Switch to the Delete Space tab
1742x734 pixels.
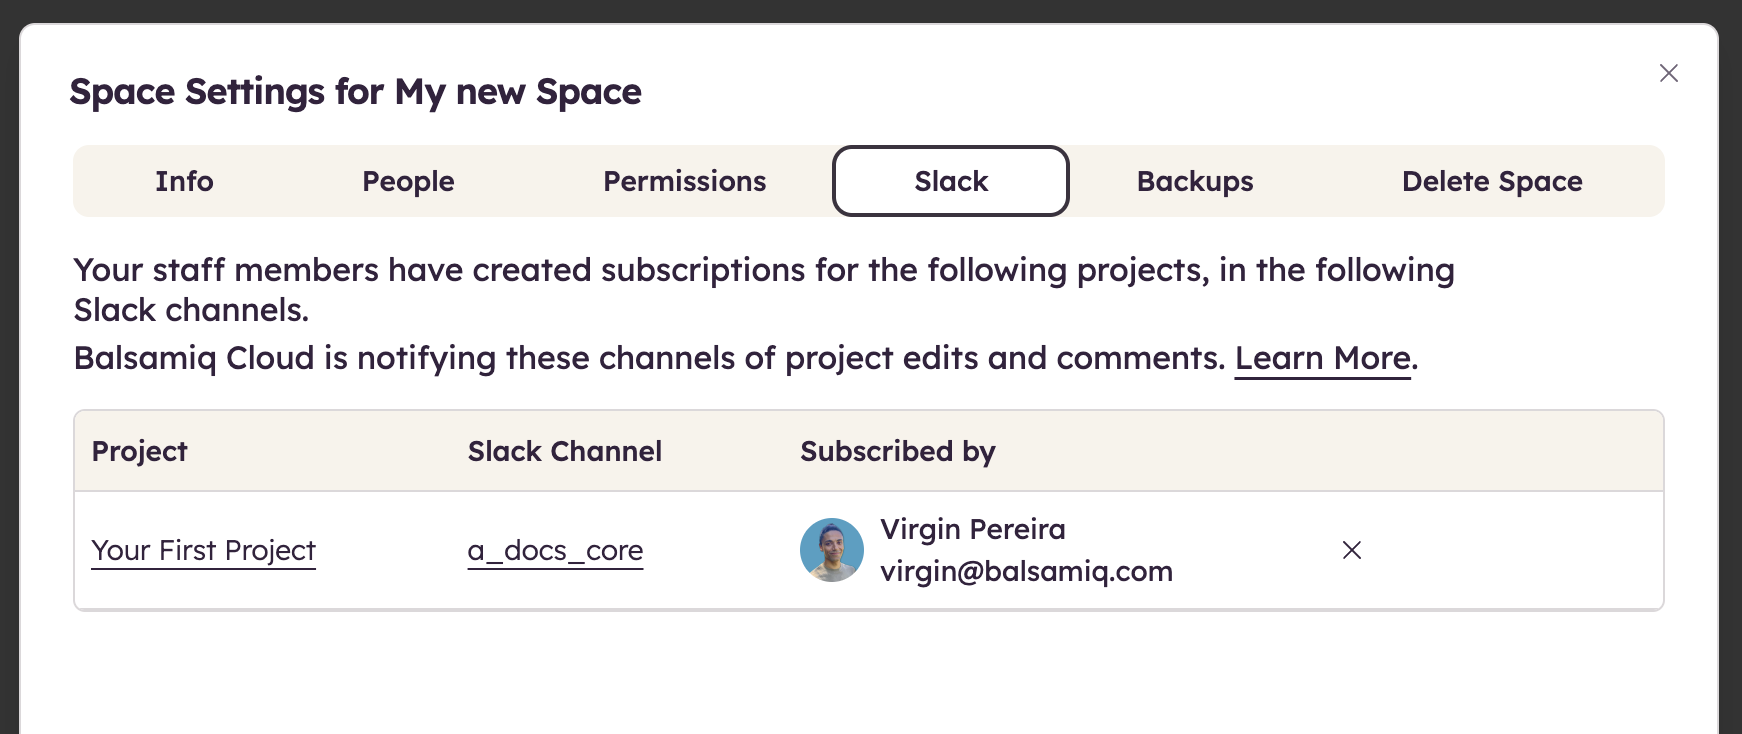tap(1491, 181)
